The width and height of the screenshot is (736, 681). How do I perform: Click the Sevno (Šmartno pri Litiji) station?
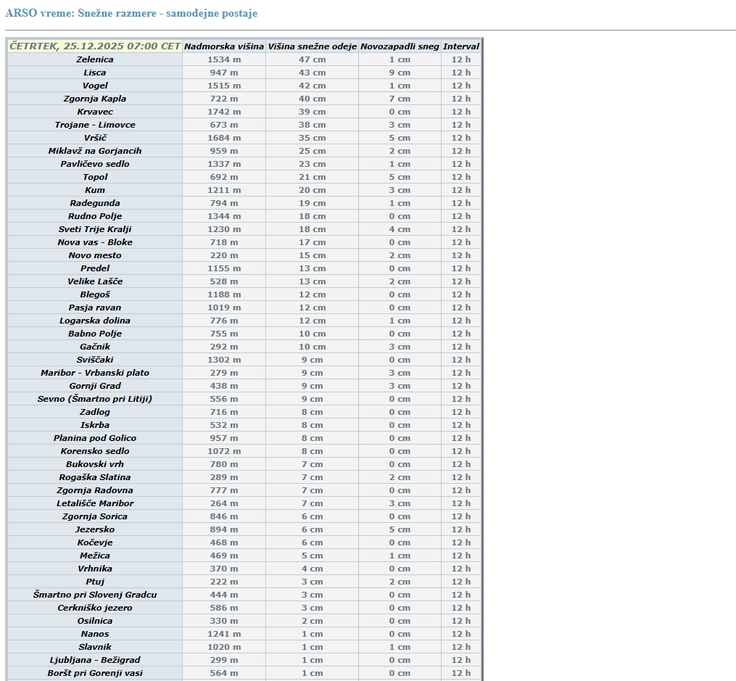tap(95, 399)
